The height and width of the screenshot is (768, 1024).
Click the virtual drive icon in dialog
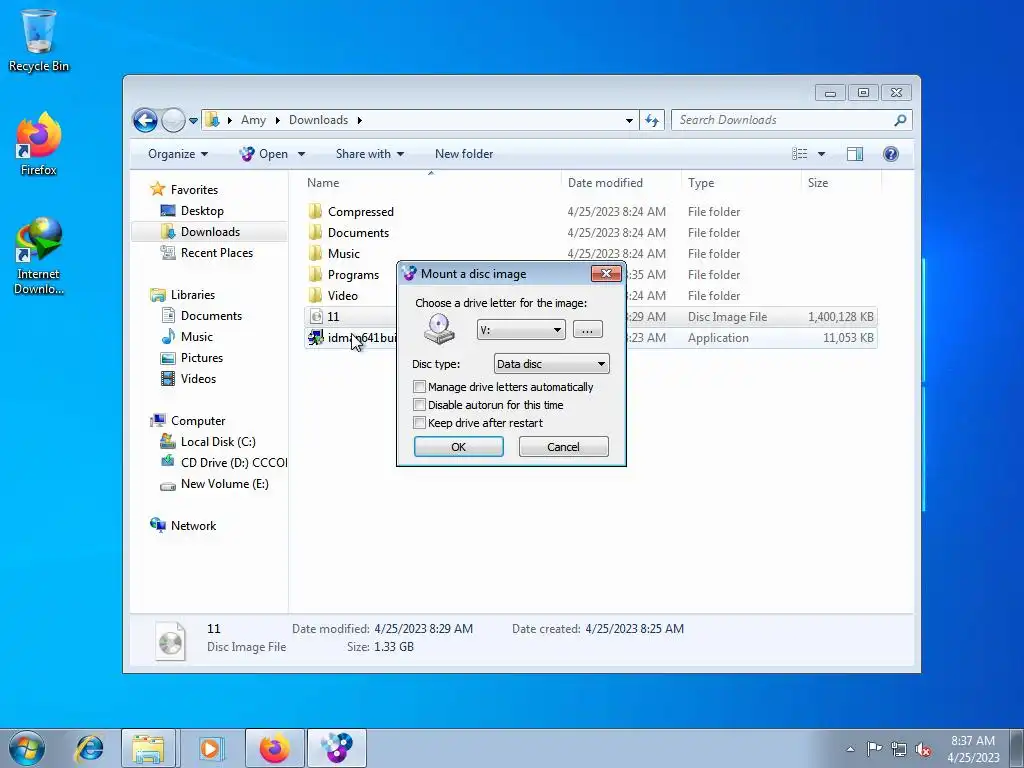[x=439, y=328]
